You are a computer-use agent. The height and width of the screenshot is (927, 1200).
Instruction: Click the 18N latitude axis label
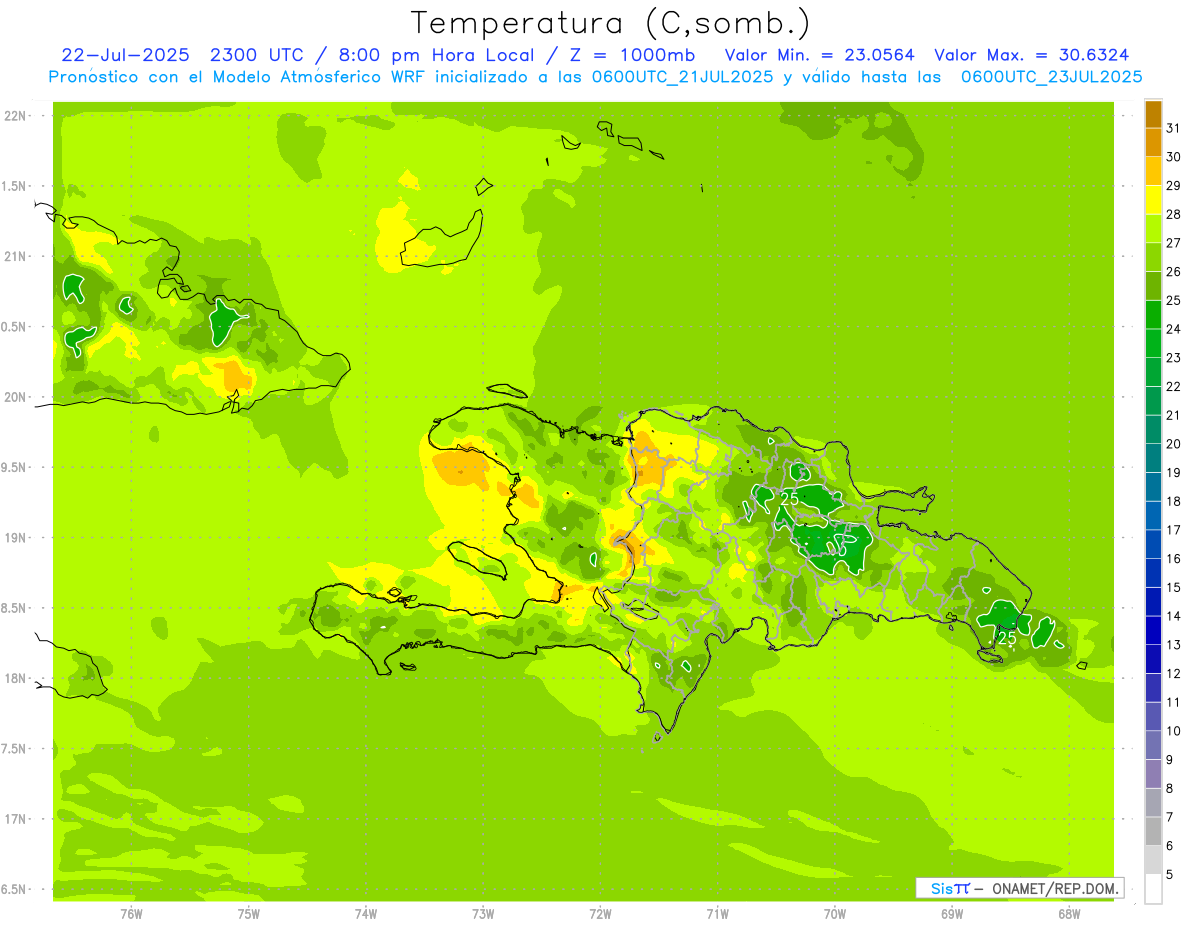[14, 678]
